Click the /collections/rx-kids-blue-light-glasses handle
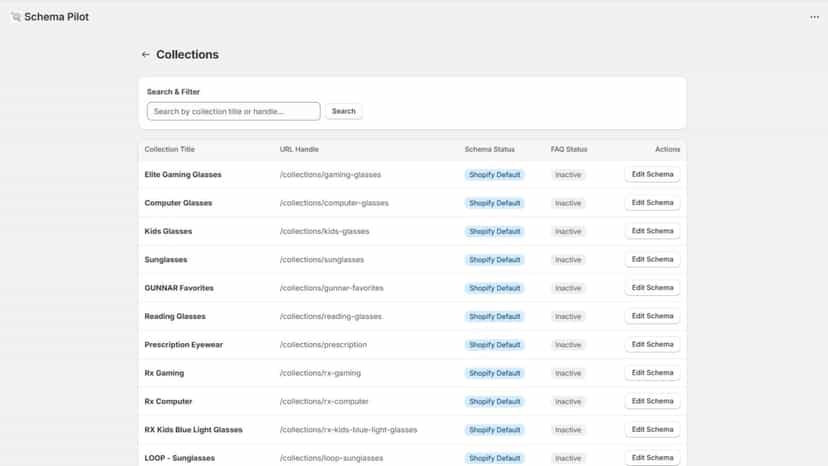 point(348,430)
